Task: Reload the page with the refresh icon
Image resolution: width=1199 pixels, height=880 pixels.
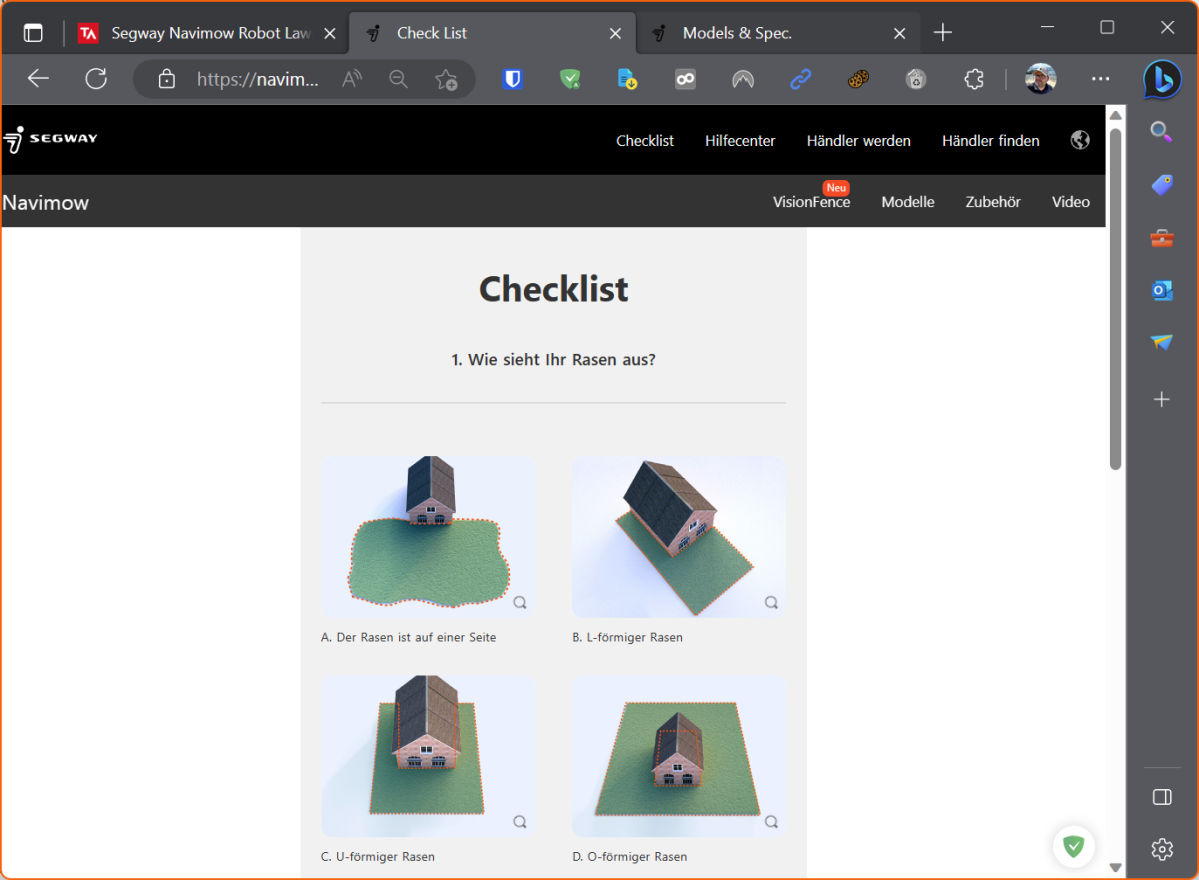Action: point(96,79)
